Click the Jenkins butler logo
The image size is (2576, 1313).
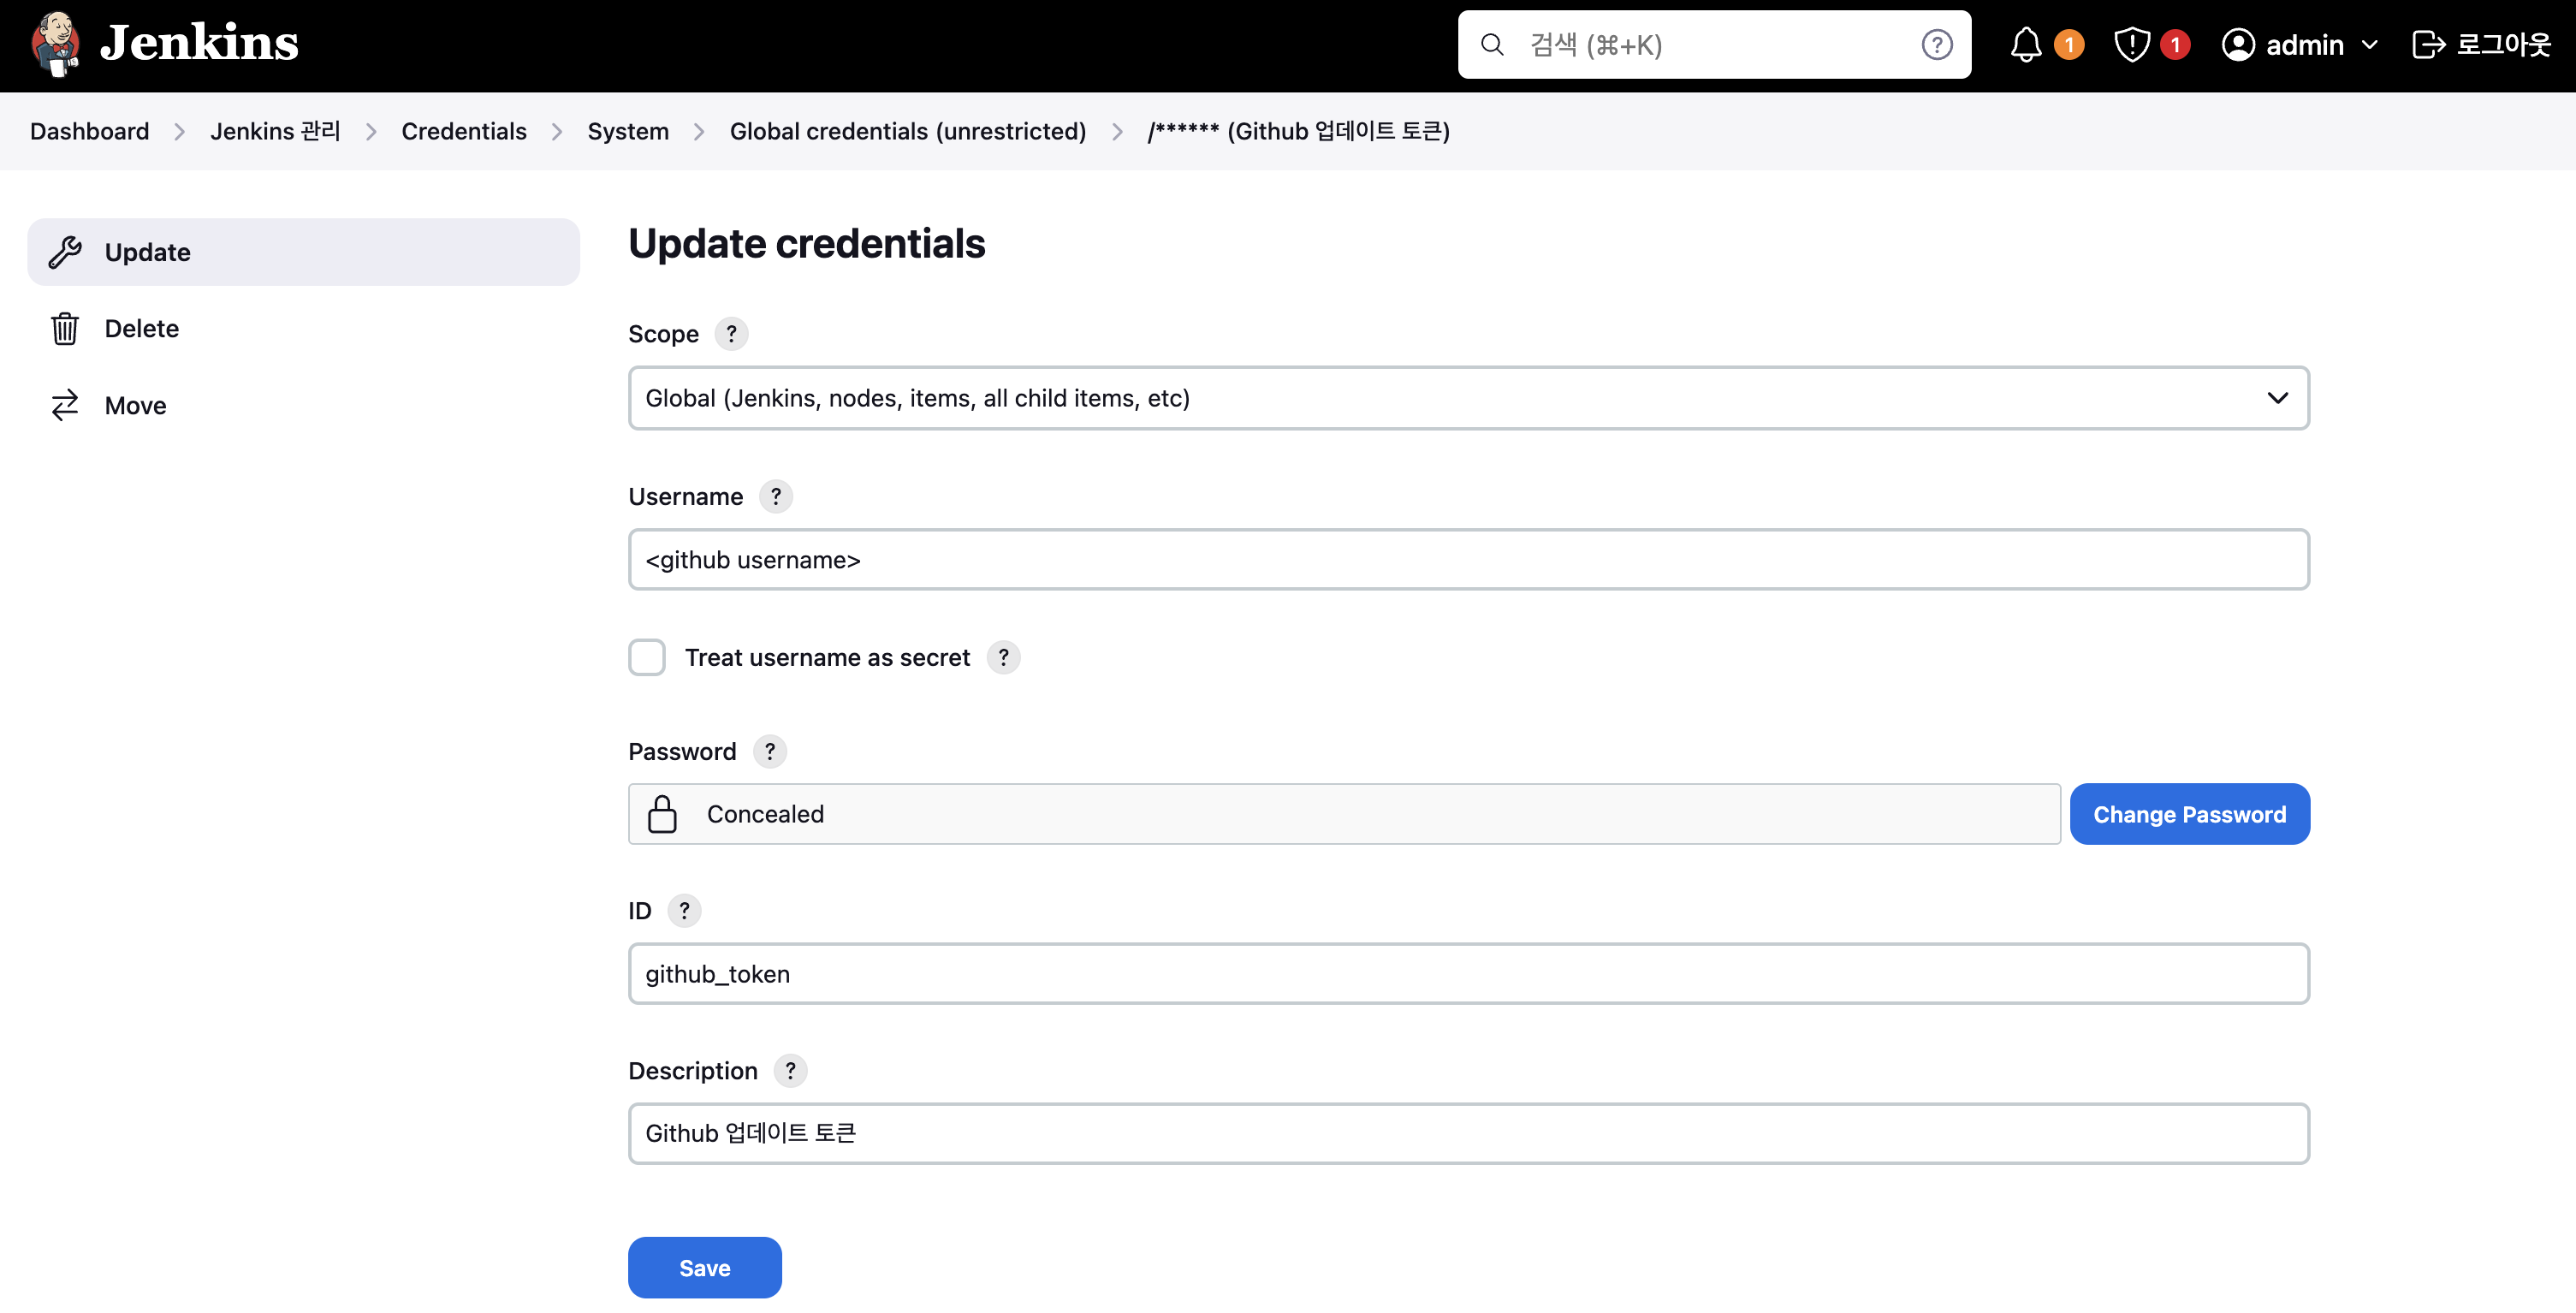point(55,44)
